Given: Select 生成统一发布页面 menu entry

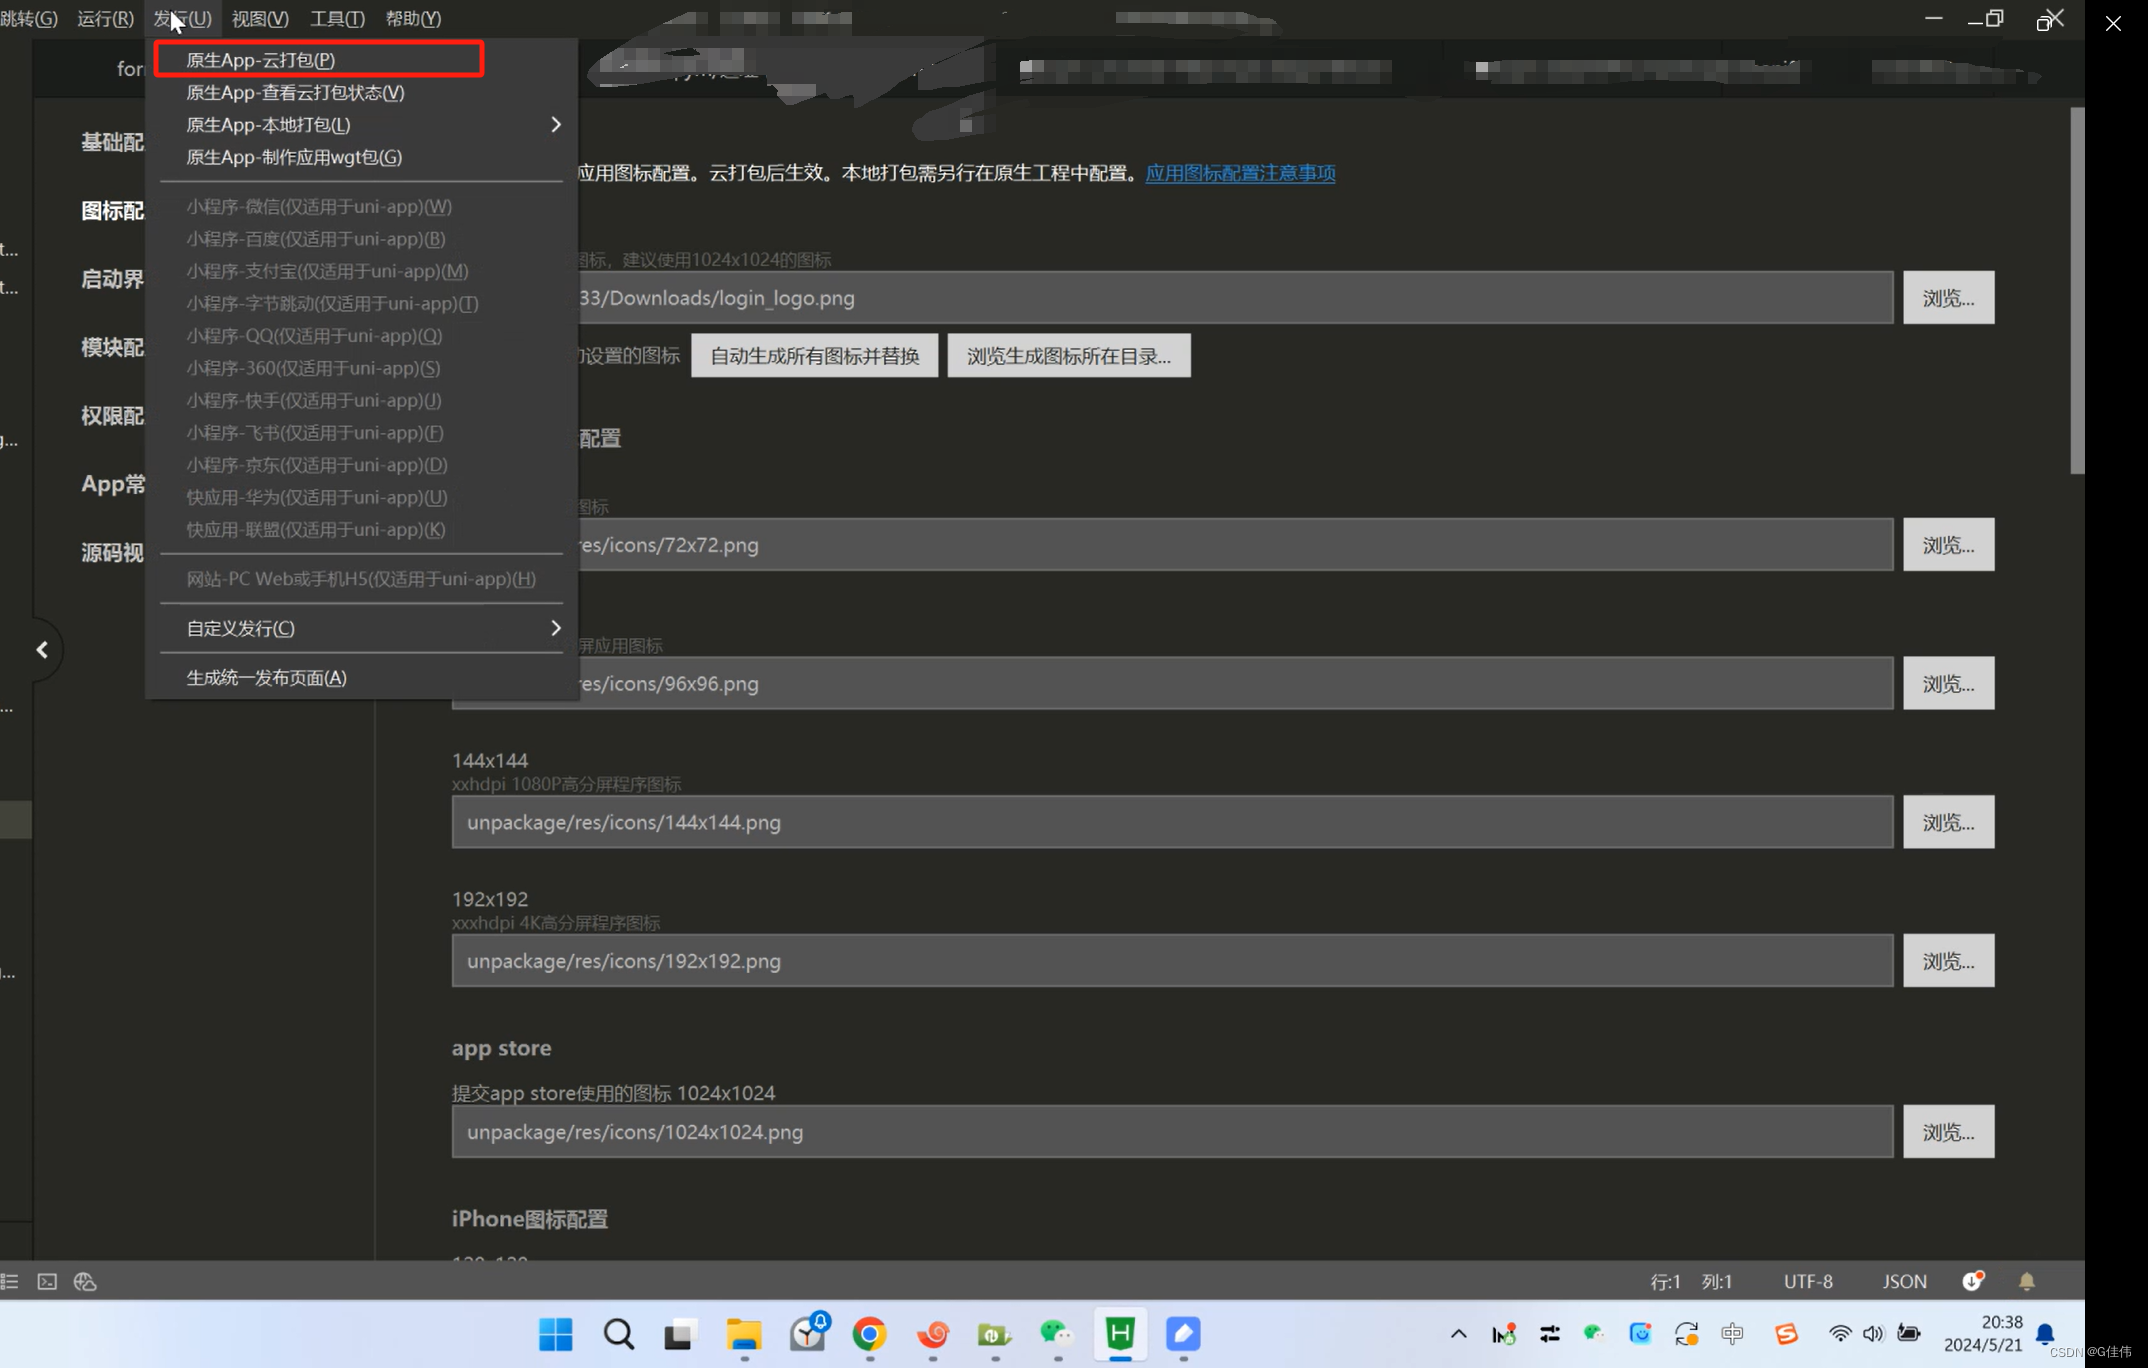Looking at the screenshot, I should [x=266, y=678].
